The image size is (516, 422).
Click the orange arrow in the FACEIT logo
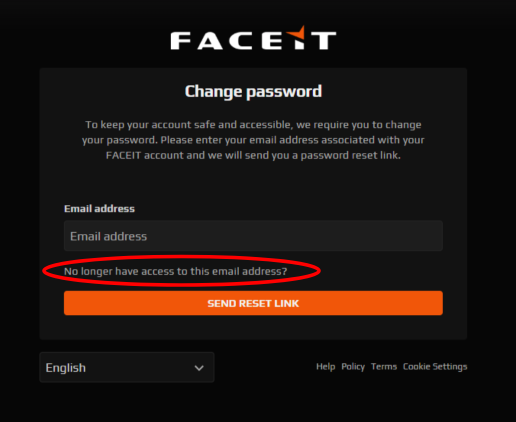[296, 33]
